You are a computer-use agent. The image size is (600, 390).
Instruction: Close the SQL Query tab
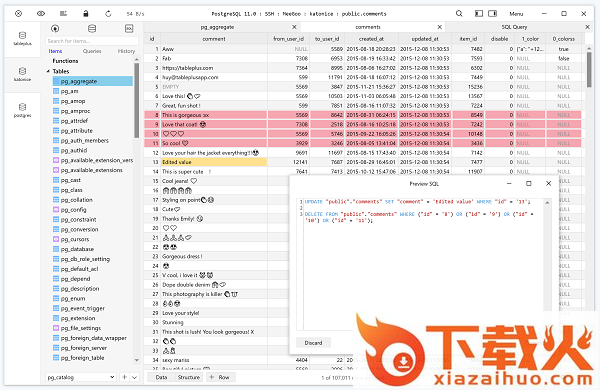(x=587, y=27)
